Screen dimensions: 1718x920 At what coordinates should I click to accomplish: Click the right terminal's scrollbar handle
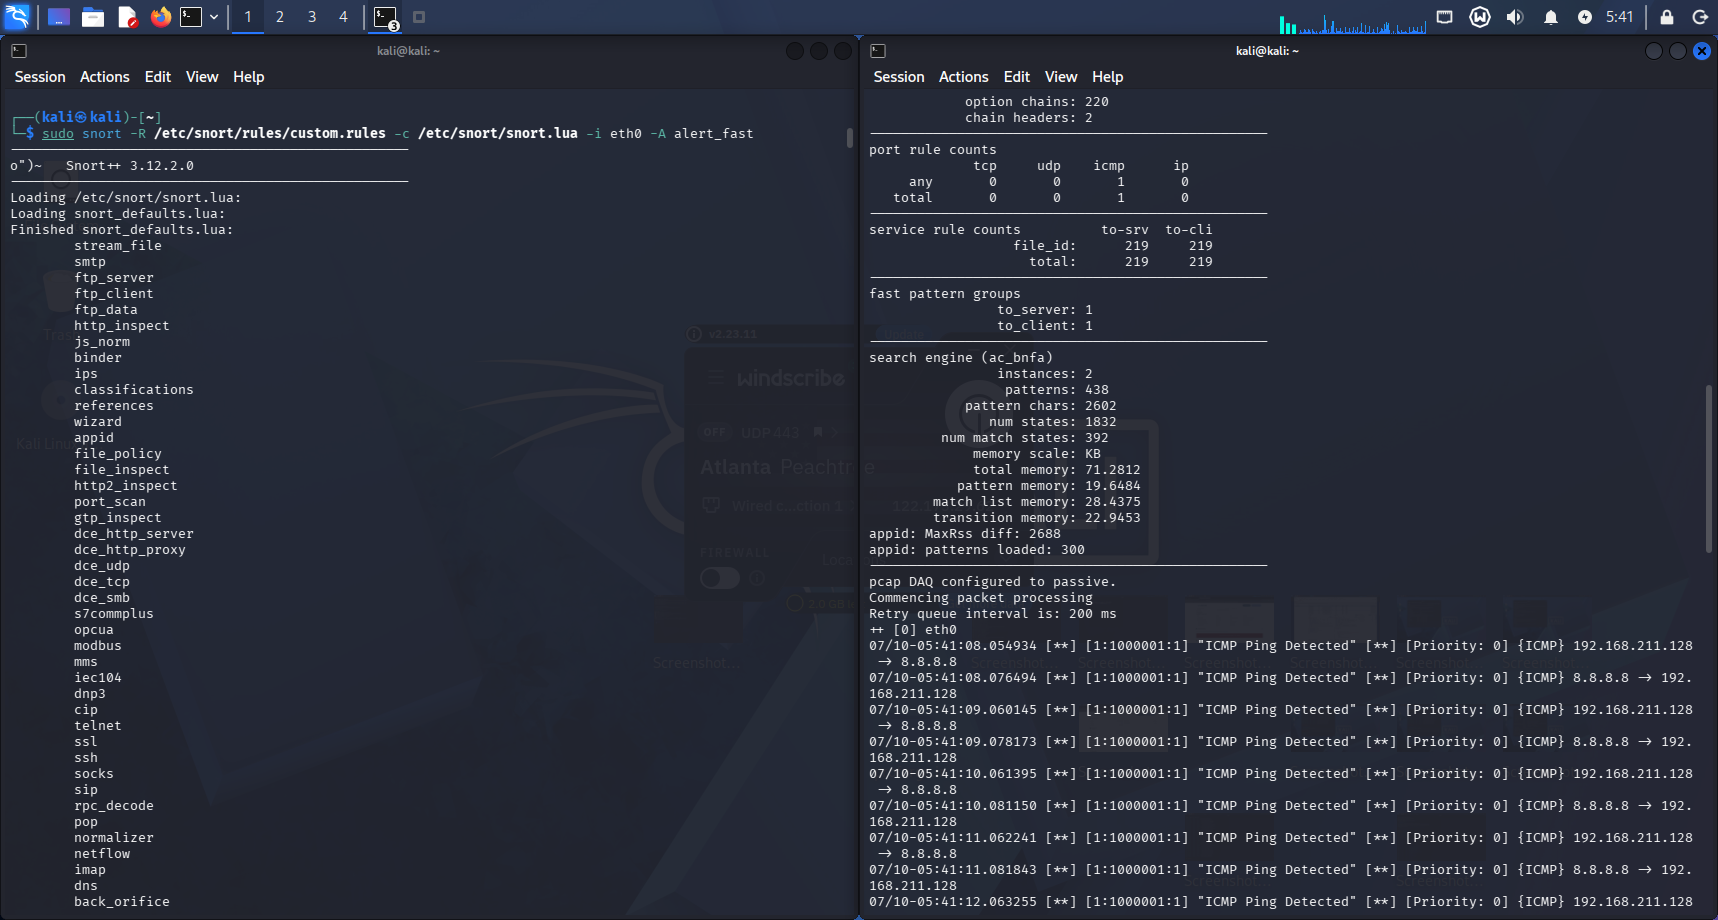click(x=1709, y=469)
